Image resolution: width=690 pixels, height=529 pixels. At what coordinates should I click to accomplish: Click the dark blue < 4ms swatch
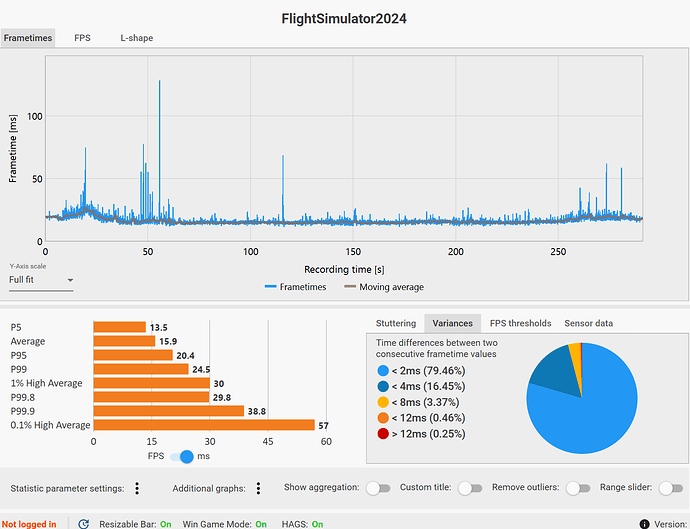[x=383, y=386]
